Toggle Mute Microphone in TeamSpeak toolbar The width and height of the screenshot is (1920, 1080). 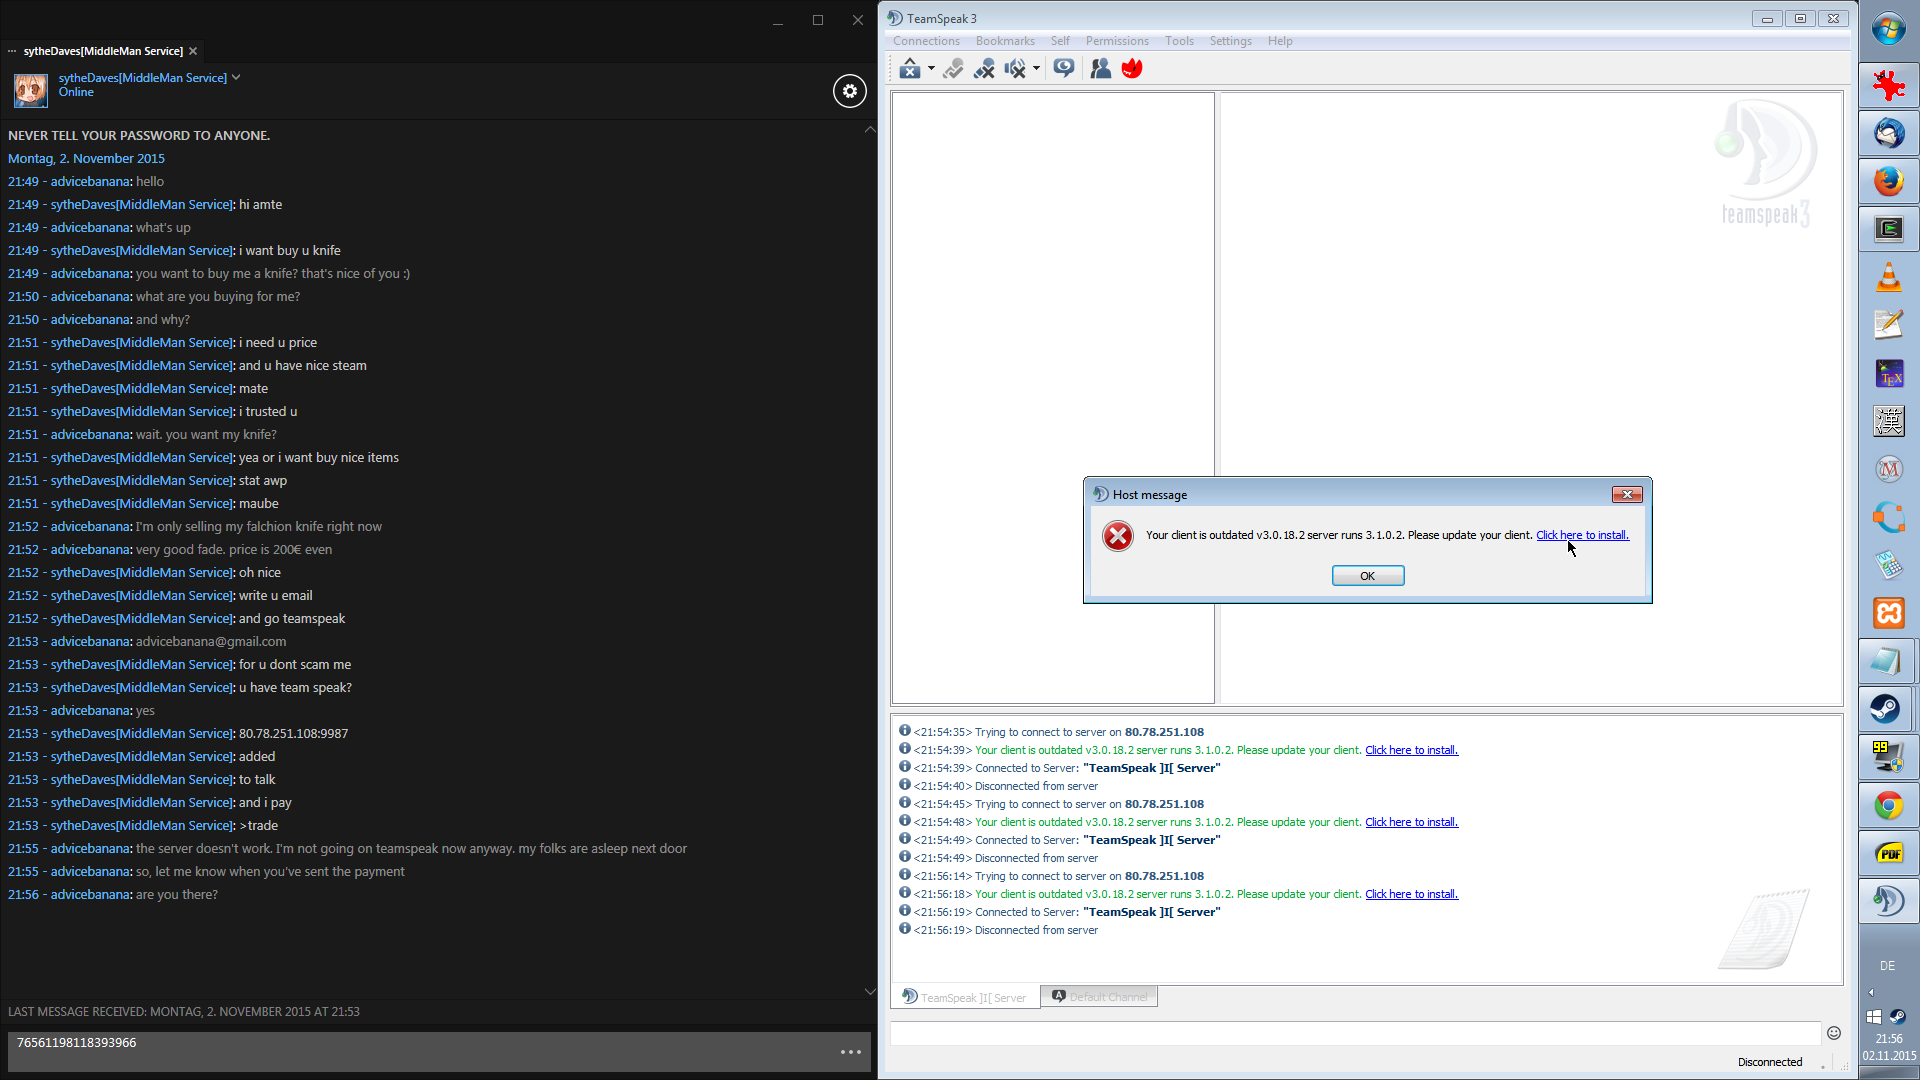click(984, 68)
